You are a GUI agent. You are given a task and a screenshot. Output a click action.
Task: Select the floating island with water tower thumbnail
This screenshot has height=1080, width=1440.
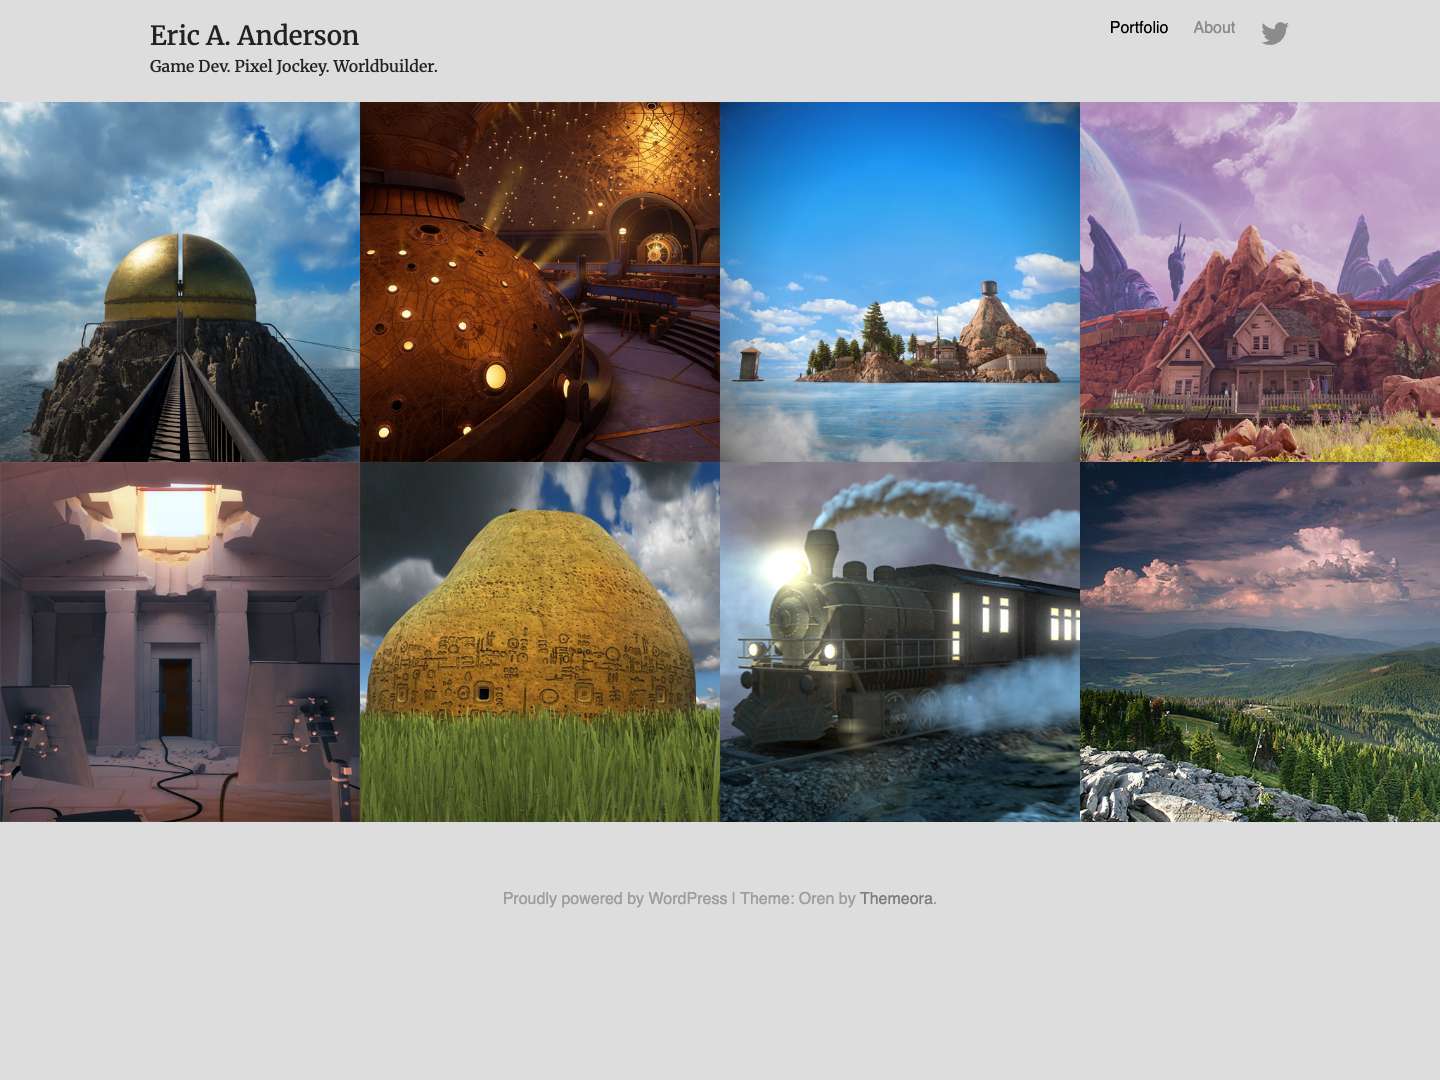coord(900,281)
